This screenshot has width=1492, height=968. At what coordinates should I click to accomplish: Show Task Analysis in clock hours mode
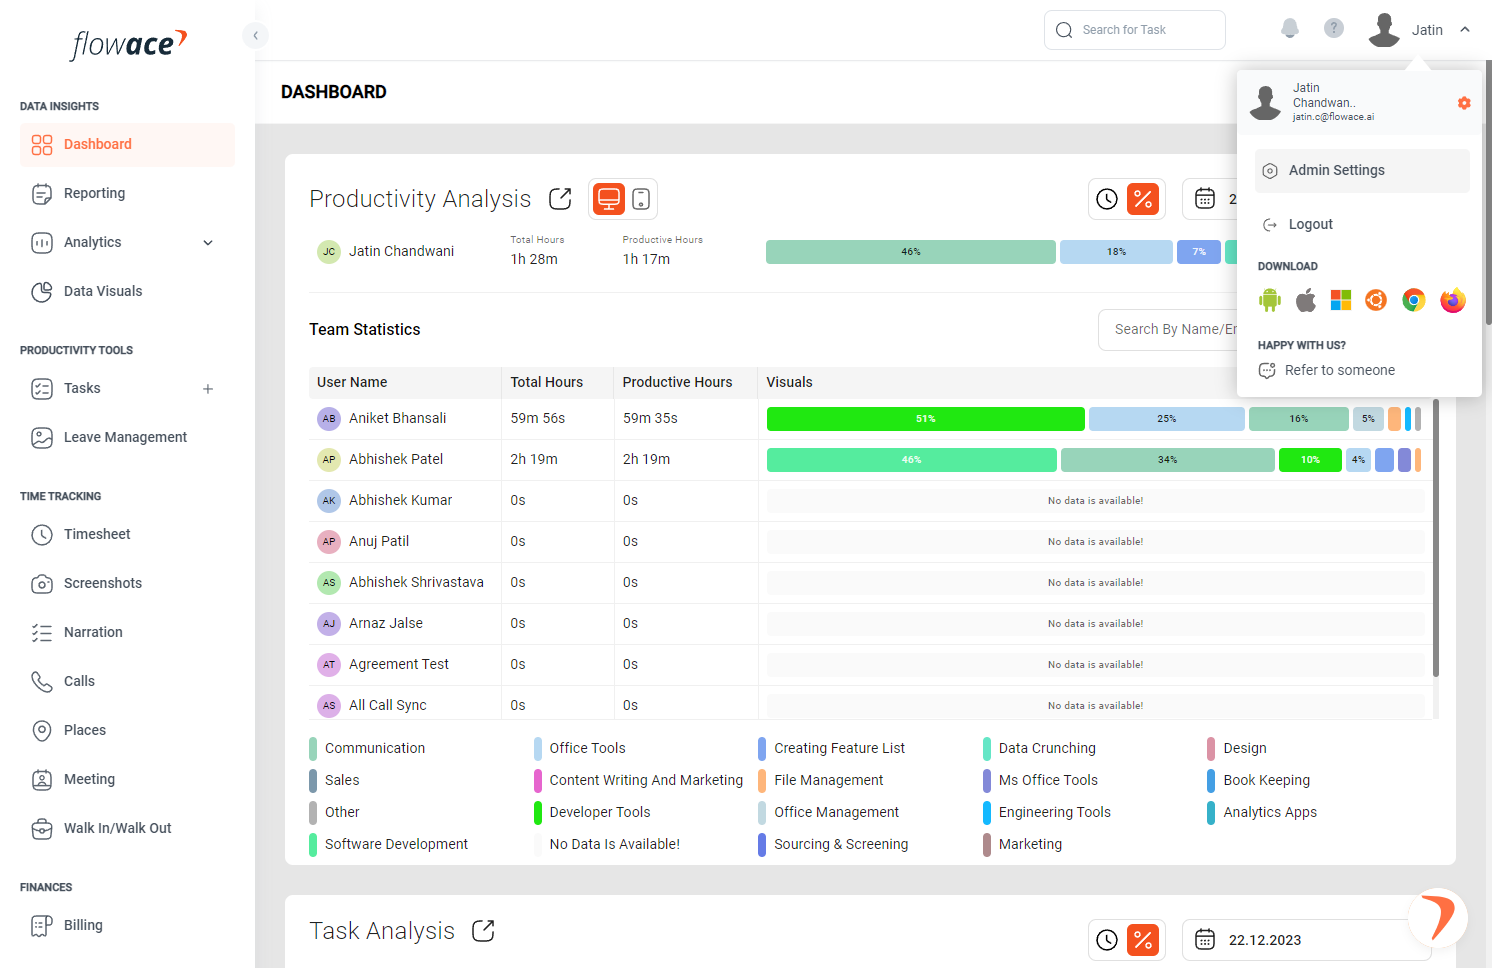(x=1107, y=940)
